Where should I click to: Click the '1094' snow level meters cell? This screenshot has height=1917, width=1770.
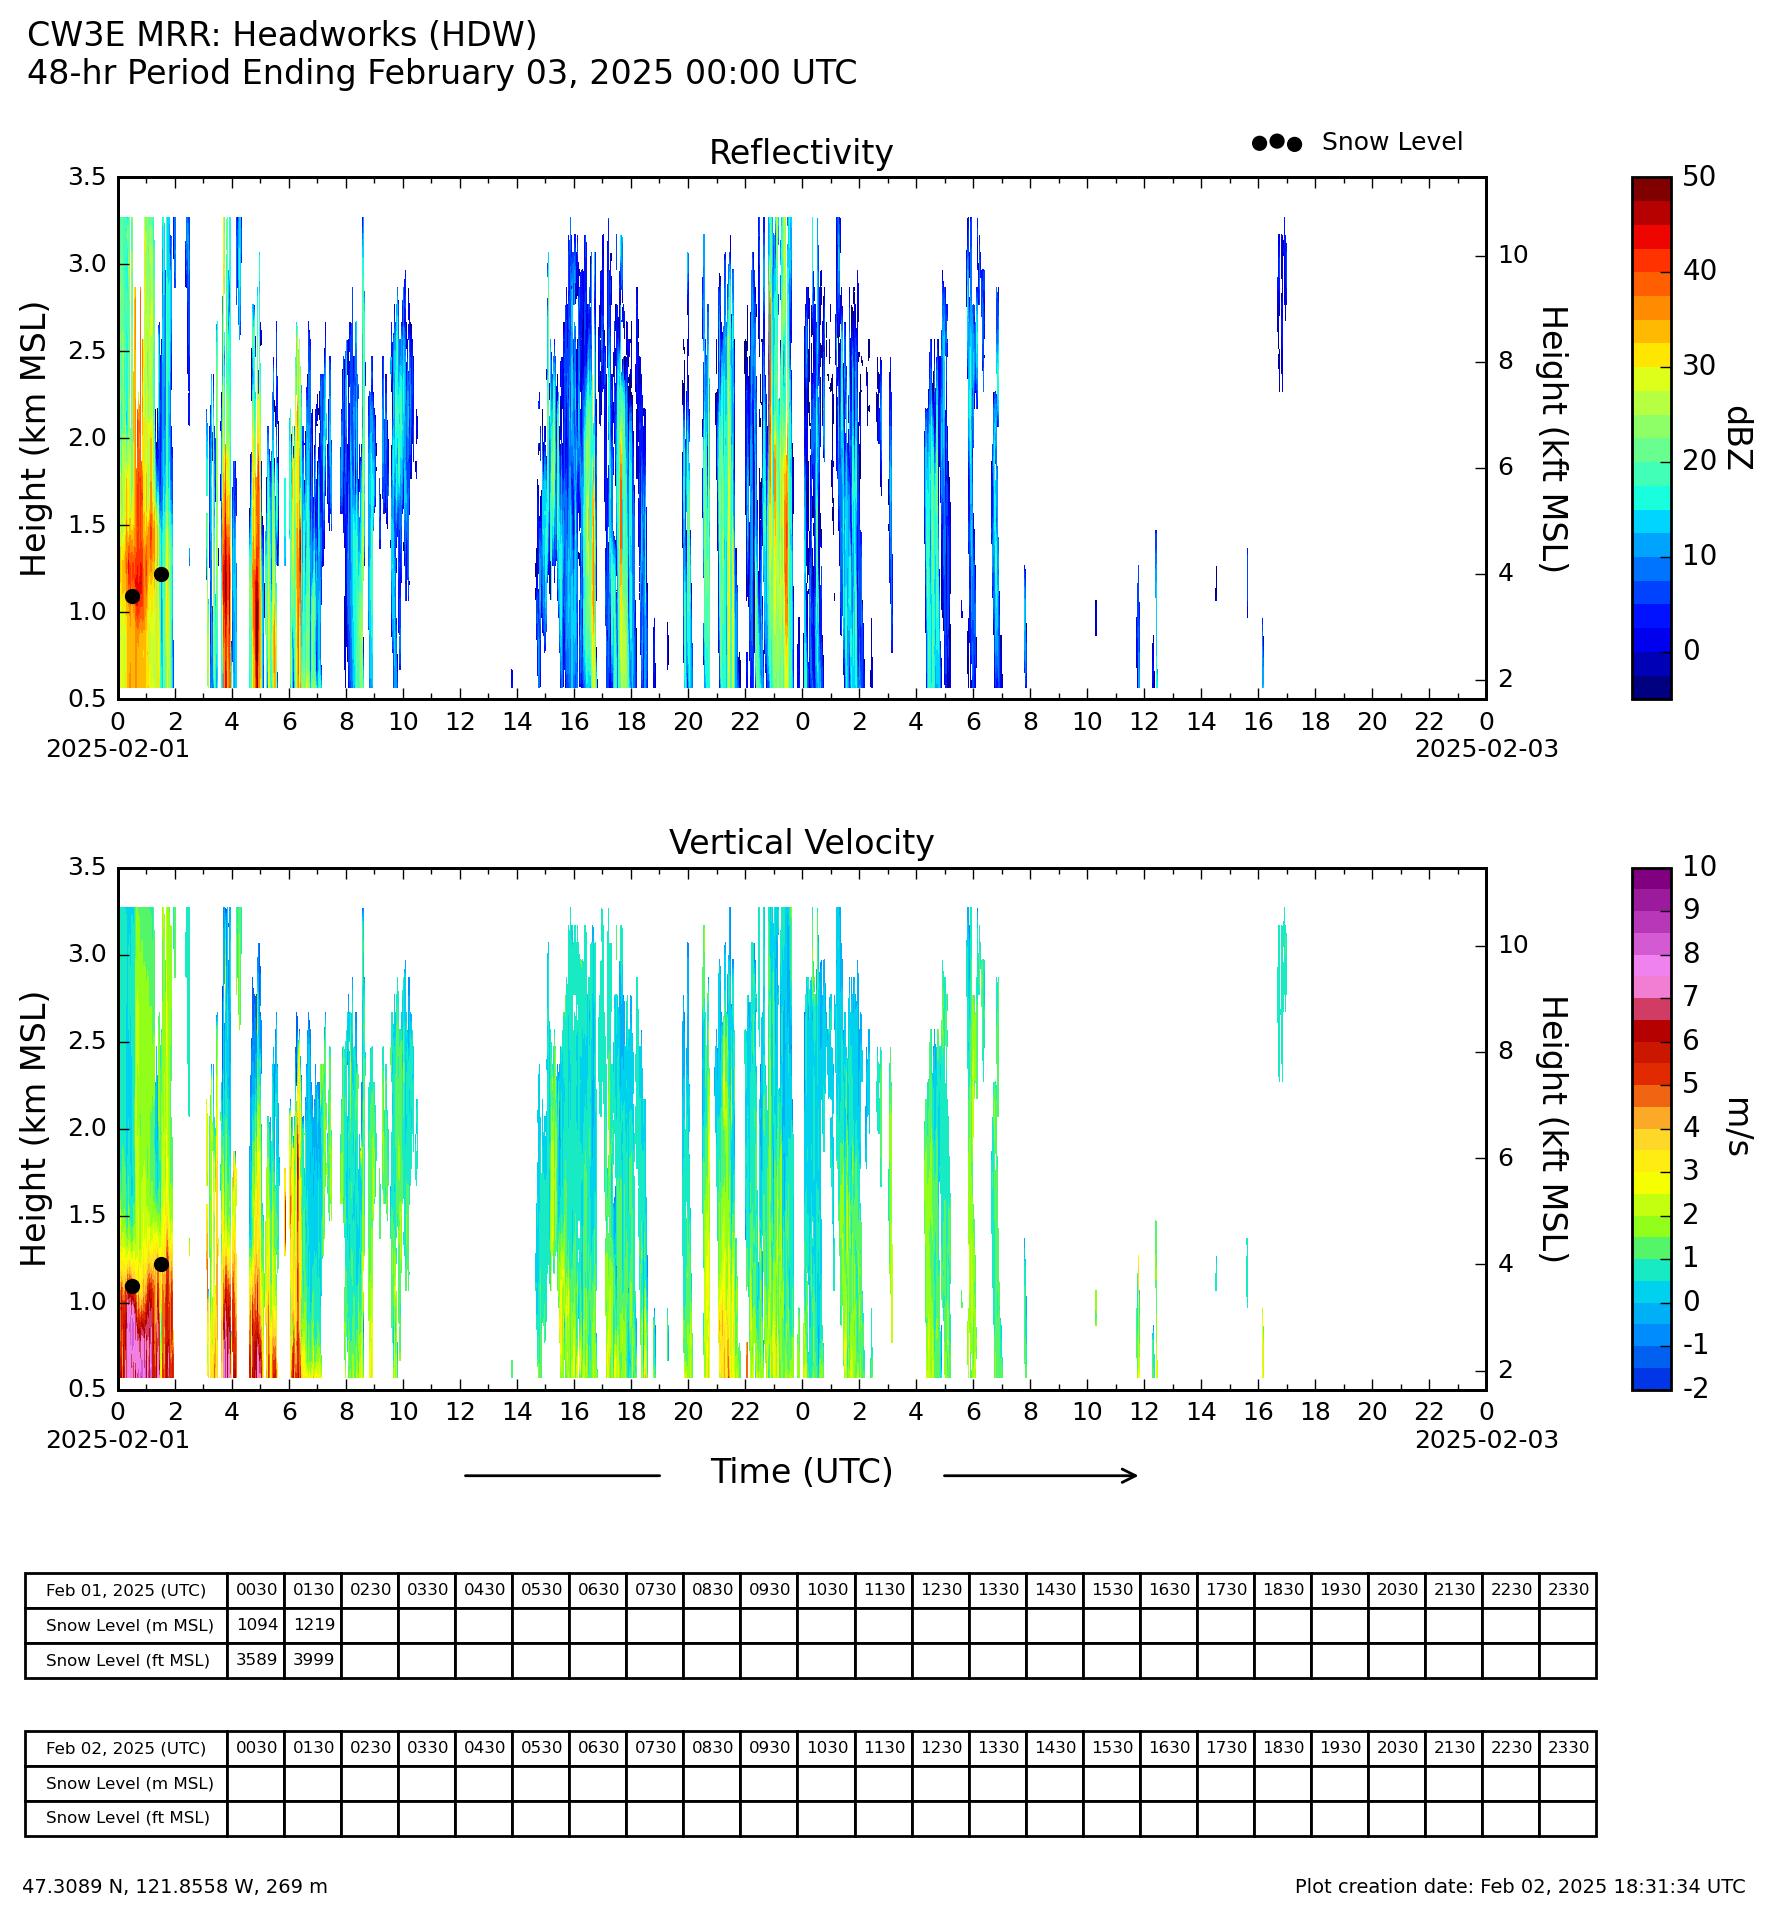(x=256, y=1625)
